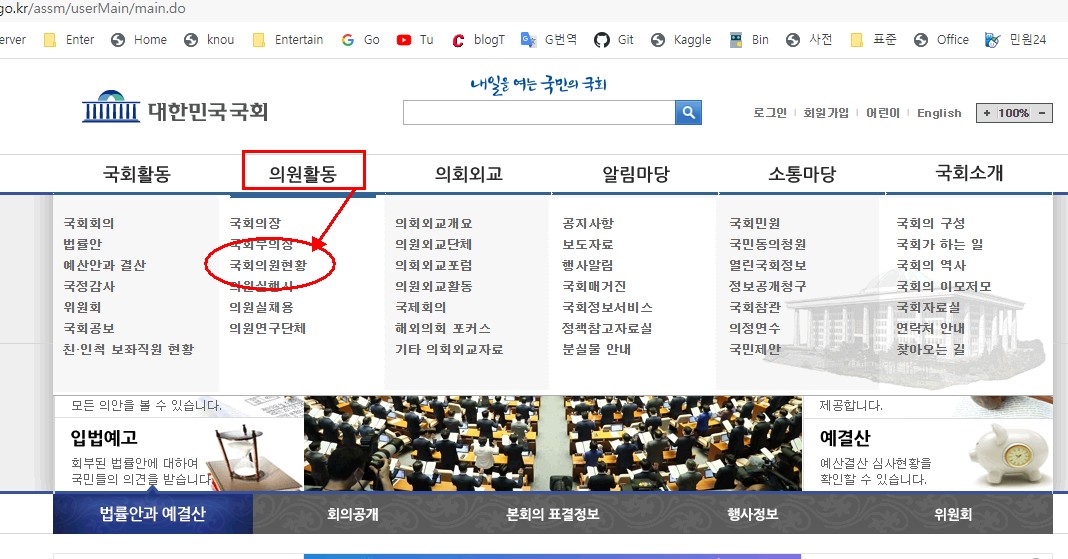Select the bottom 위원회 tab
Screen dimensions: 1068x559
(952, 513)
